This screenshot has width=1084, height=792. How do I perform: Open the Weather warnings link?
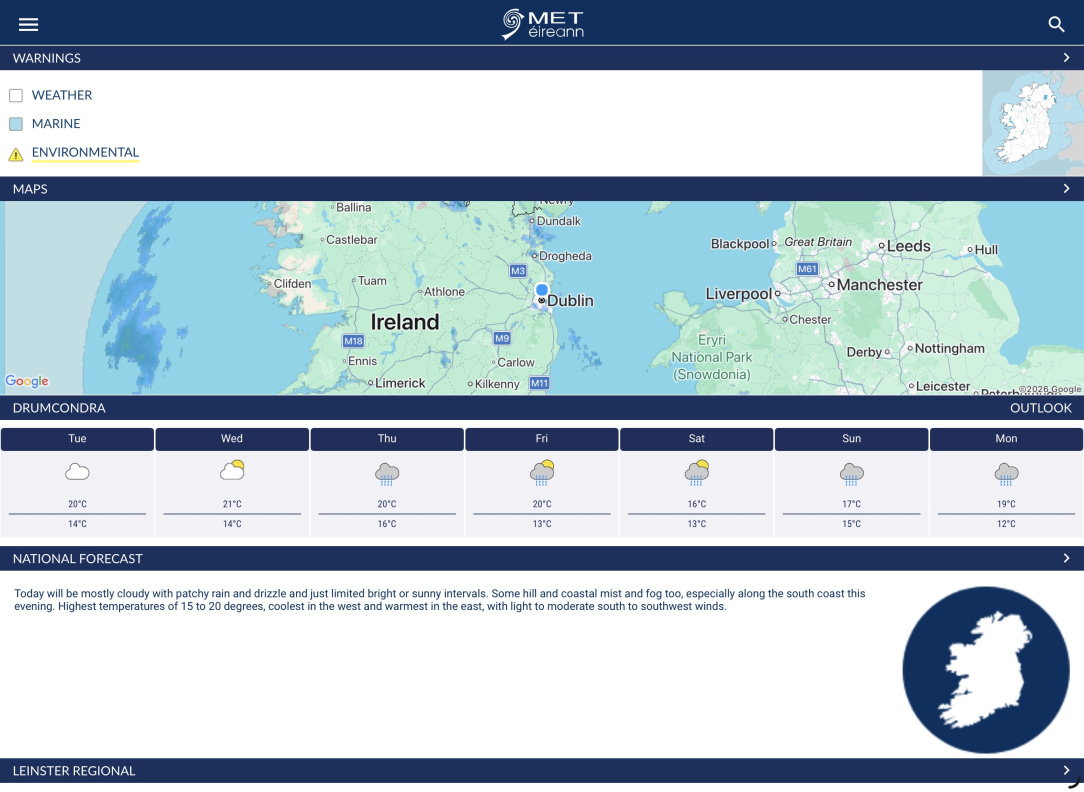click(62, 95)
